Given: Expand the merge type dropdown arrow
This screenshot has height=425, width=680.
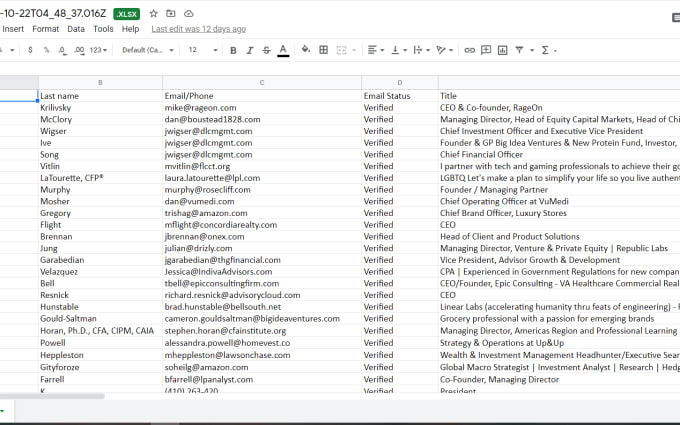Looking at the screenshot, I should click(x=354, y=50).
